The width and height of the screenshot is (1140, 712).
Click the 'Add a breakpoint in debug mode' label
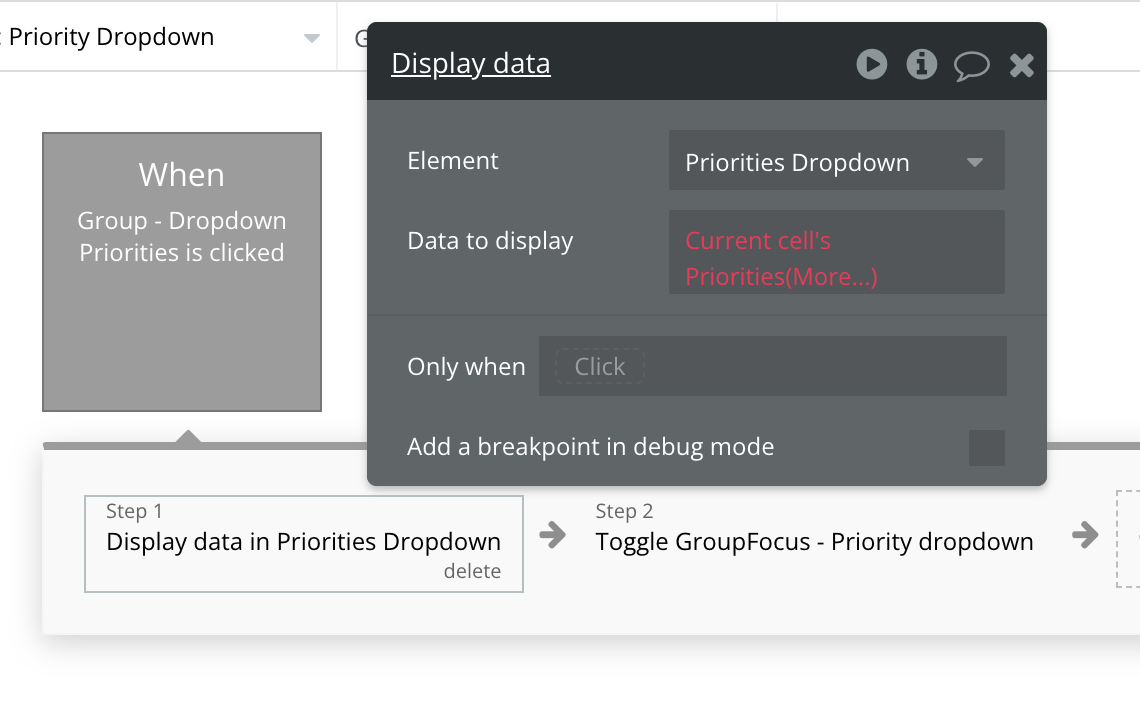[x=590, y=447]
